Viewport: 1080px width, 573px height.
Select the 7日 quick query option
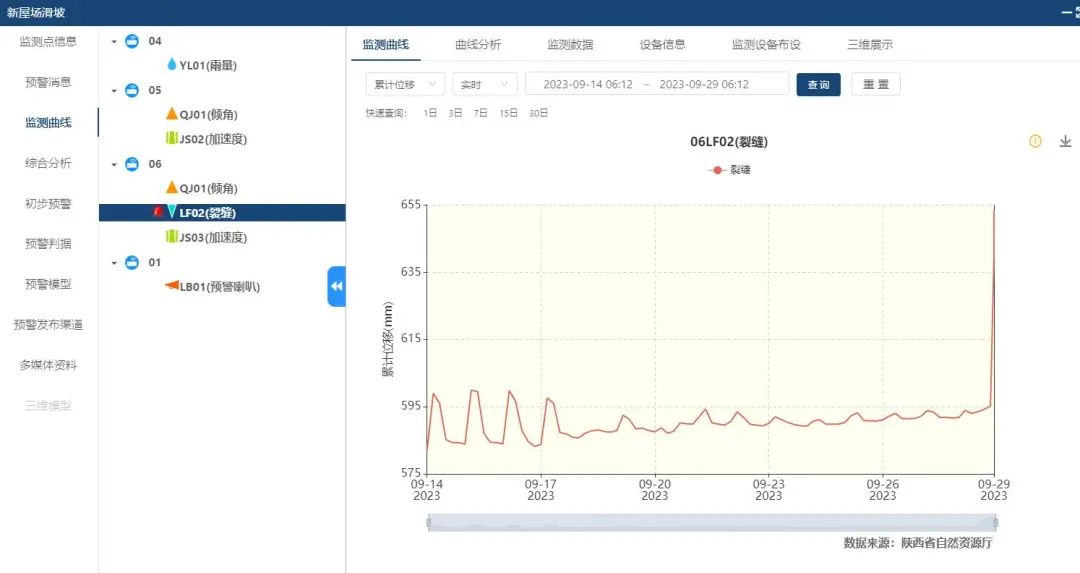(x=481, y=114)
